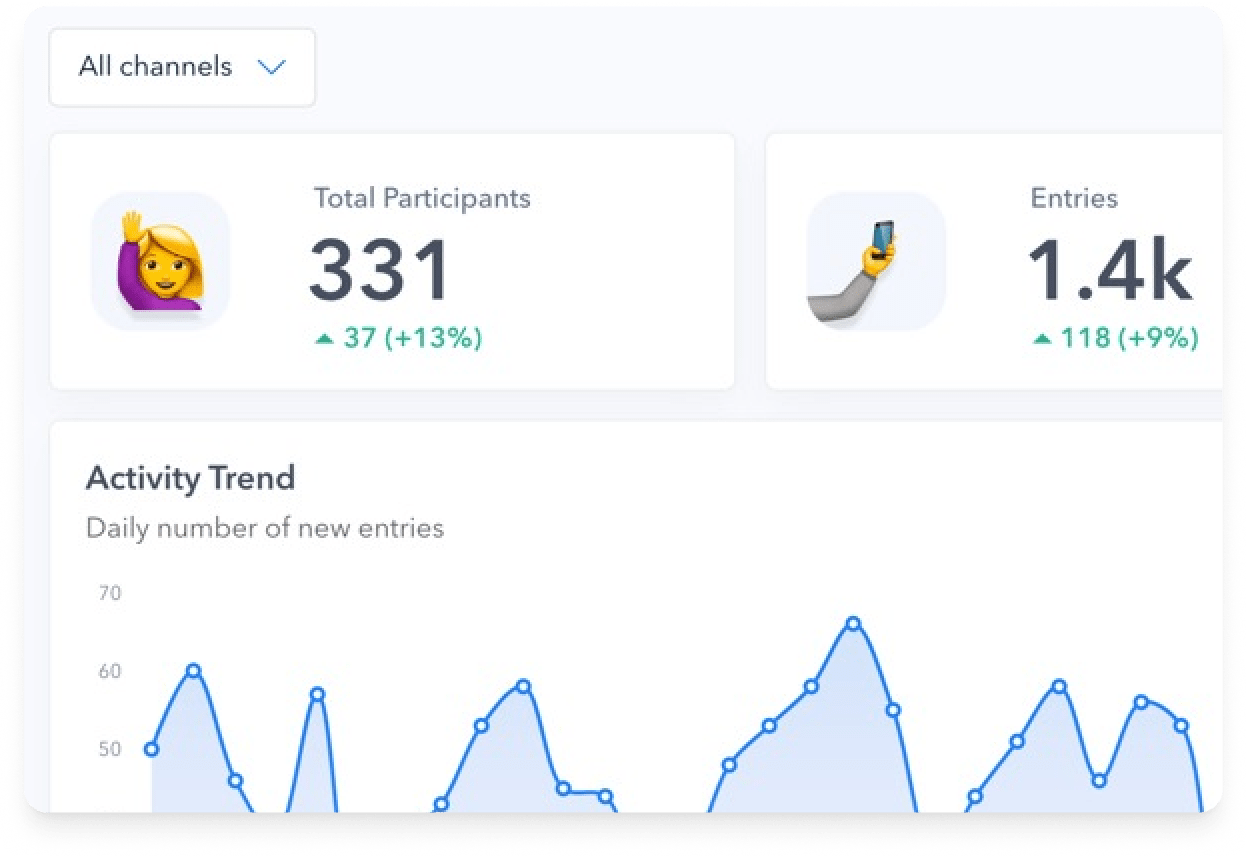Click the 118 (+9%) growth figure

pyautogui.click(x=1130, y=338)
